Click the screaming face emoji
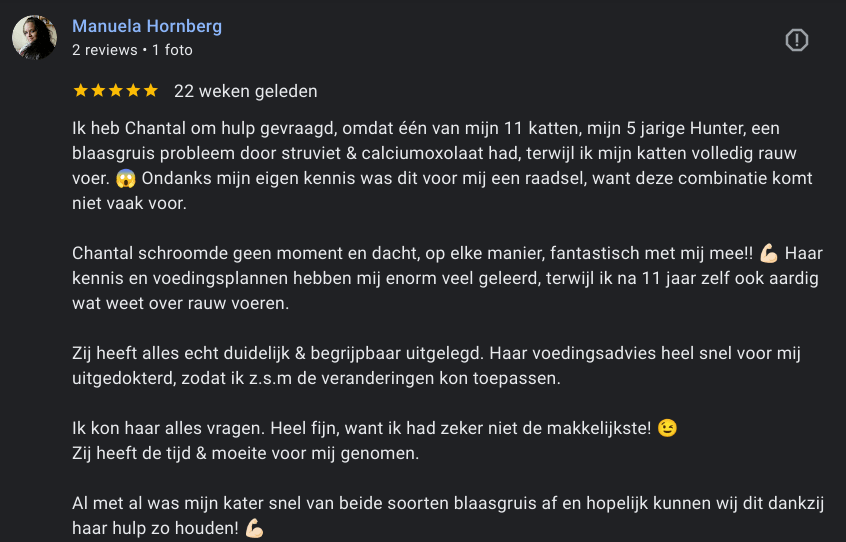This screenshot has width=846, height=542. 125,179
